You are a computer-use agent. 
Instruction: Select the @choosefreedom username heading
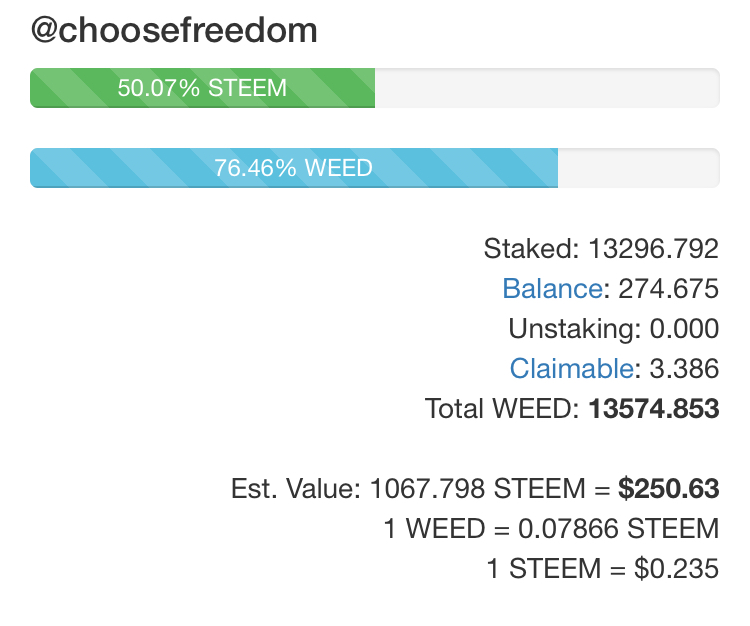[174, 31]
